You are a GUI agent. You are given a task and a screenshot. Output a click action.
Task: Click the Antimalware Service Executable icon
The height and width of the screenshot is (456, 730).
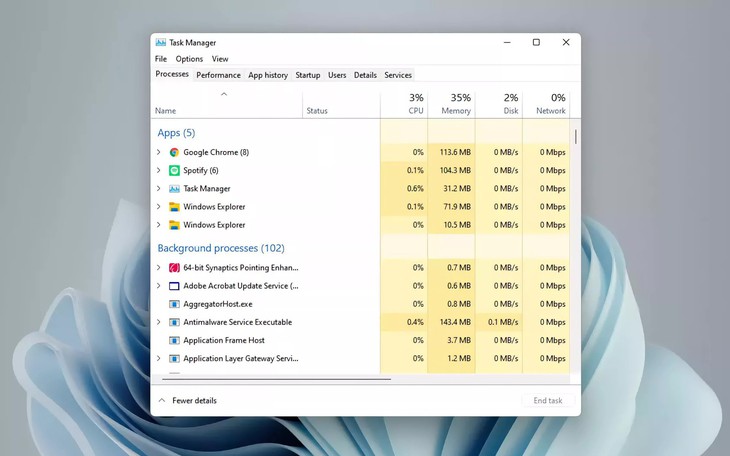pos(174,322)
